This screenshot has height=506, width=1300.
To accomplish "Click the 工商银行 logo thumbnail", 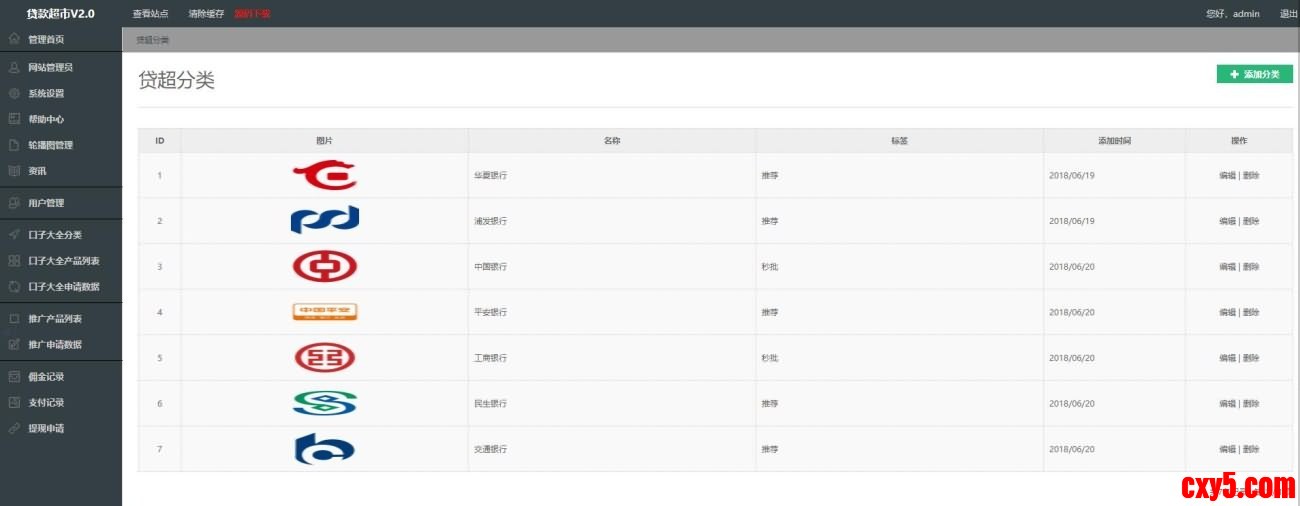I will tap(325, 358).
